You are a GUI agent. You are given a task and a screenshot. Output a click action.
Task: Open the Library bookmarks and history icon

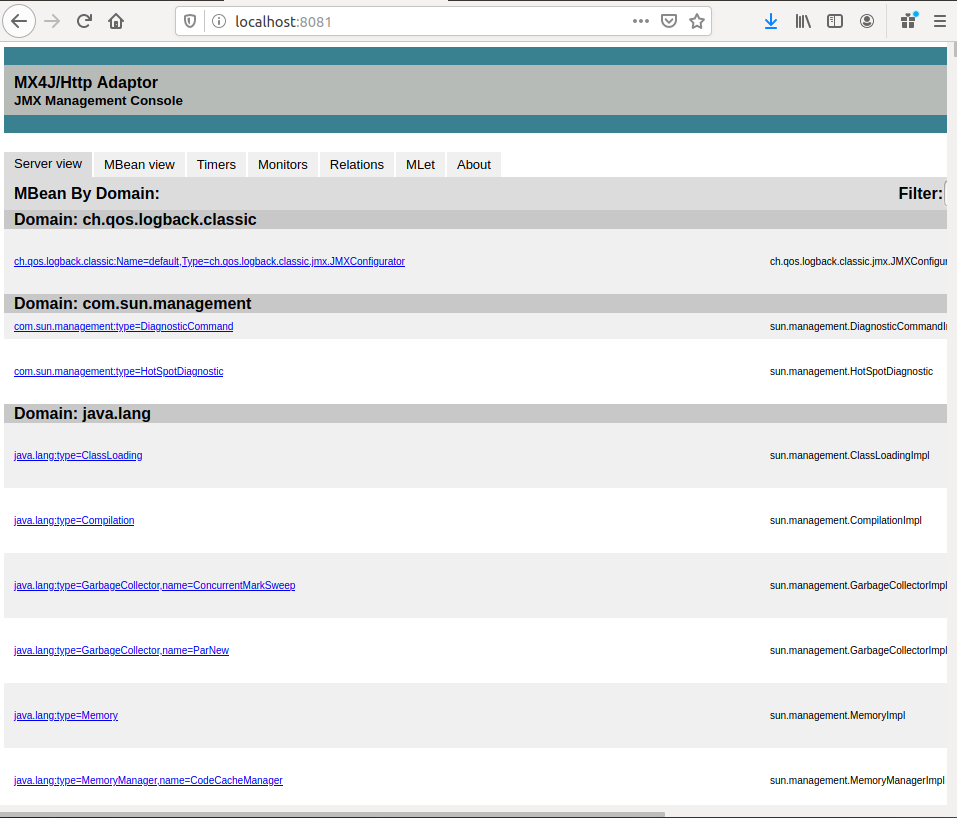pyautogui.click(x=803, y=21)
